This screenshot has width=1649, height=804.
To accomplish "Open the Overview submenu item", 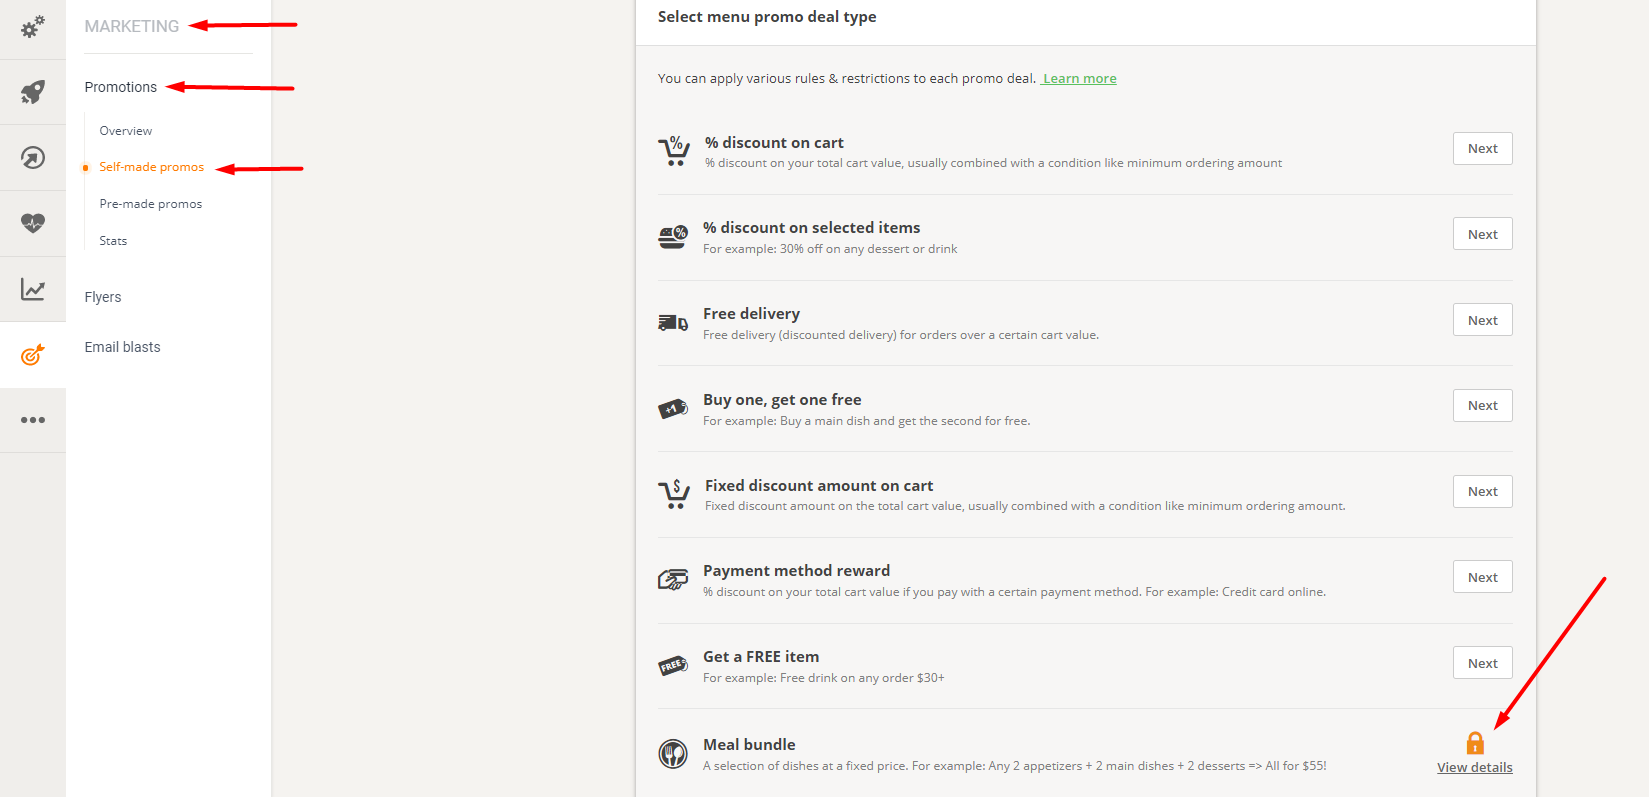I will pos(126,131).
